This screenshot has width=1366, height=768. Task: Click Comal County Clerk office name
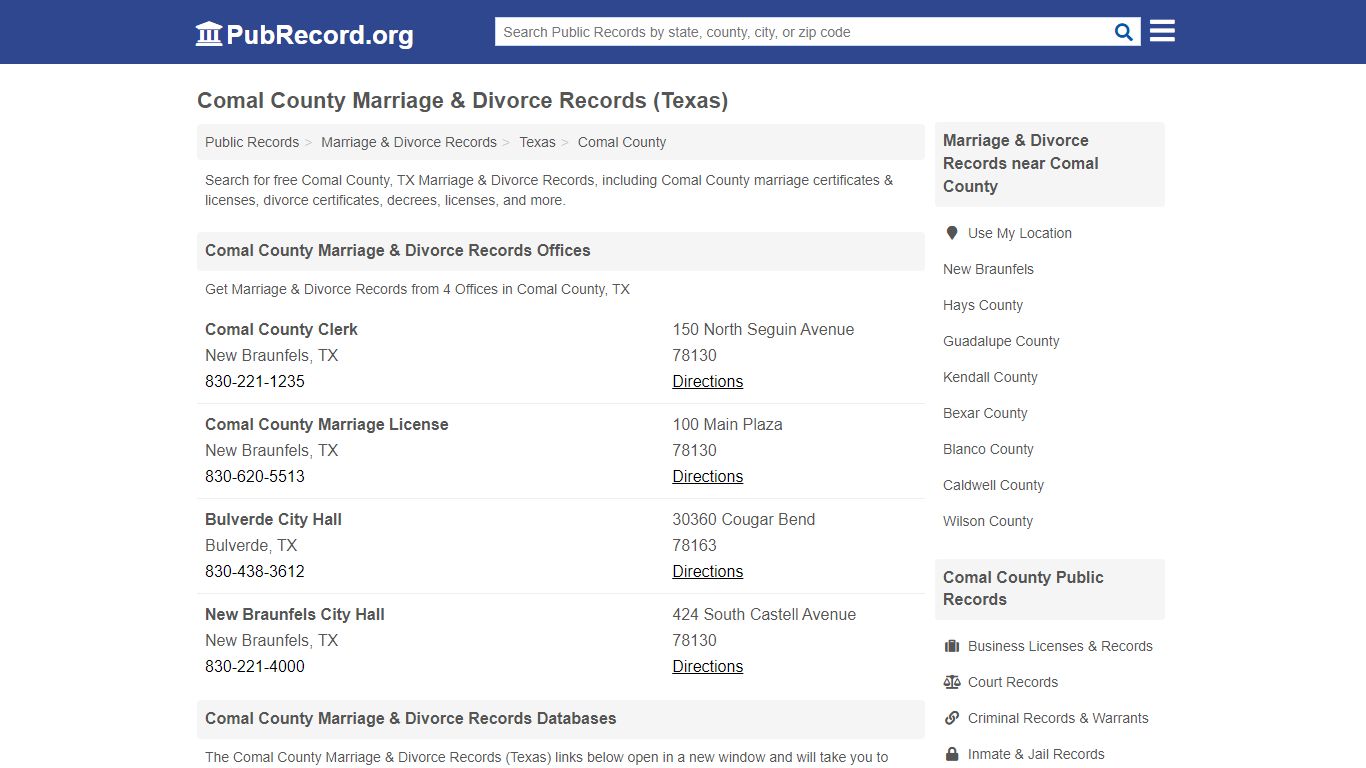[281, 329]
